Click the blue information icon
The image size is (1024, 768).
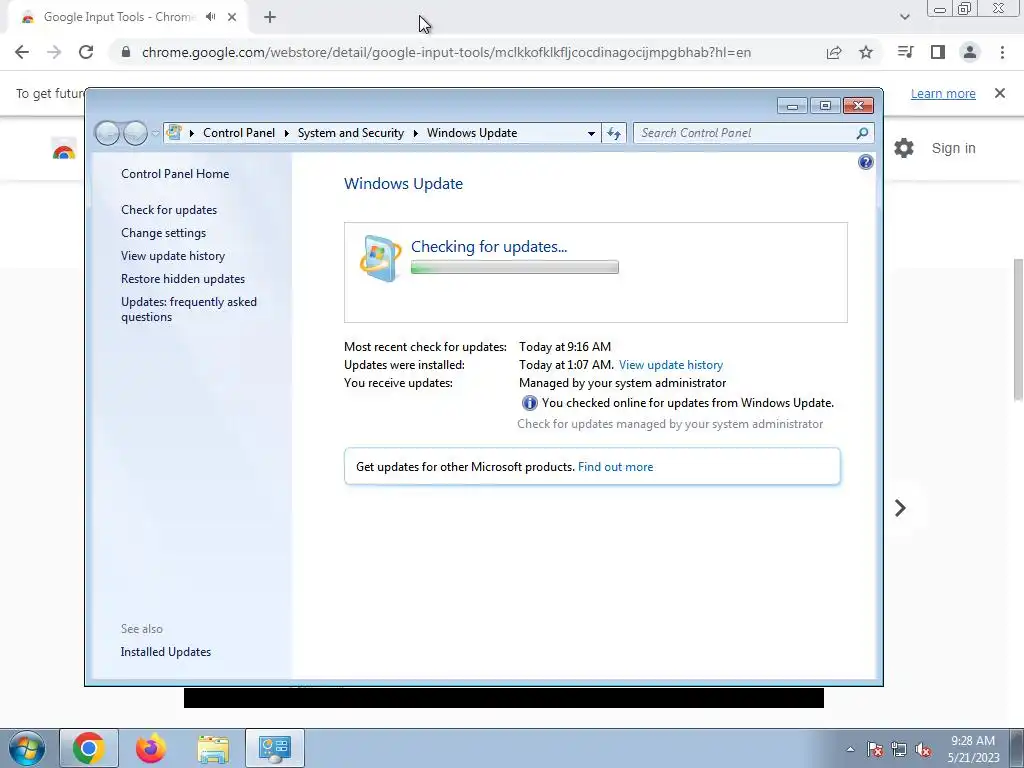[x=530, y=403]
